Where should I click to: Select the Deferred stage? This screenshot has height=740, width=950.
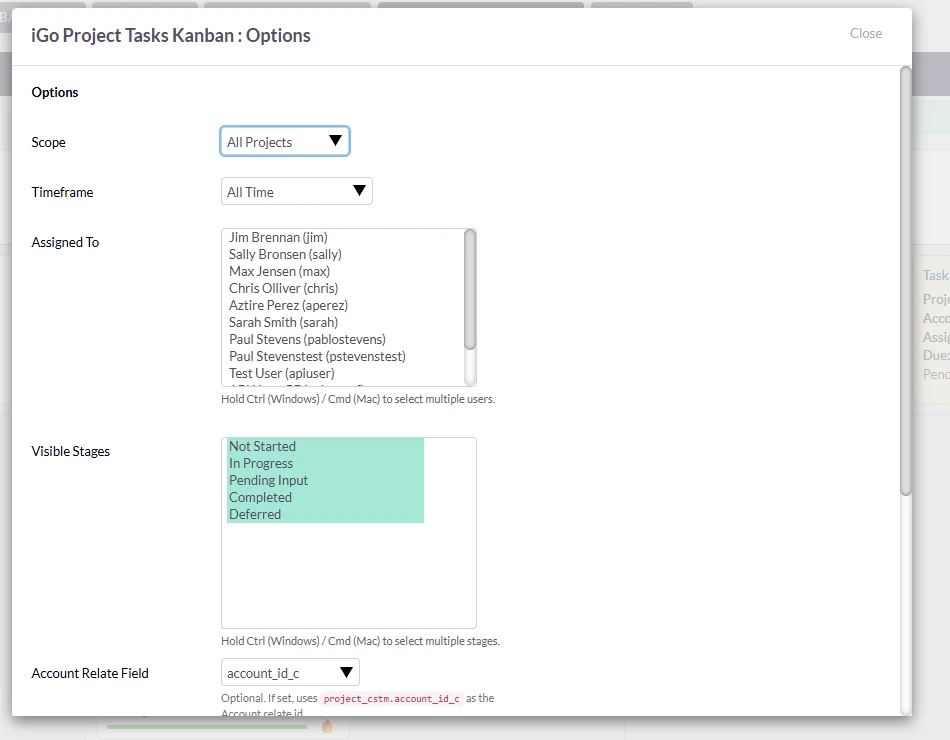click(x=255, y=515)
